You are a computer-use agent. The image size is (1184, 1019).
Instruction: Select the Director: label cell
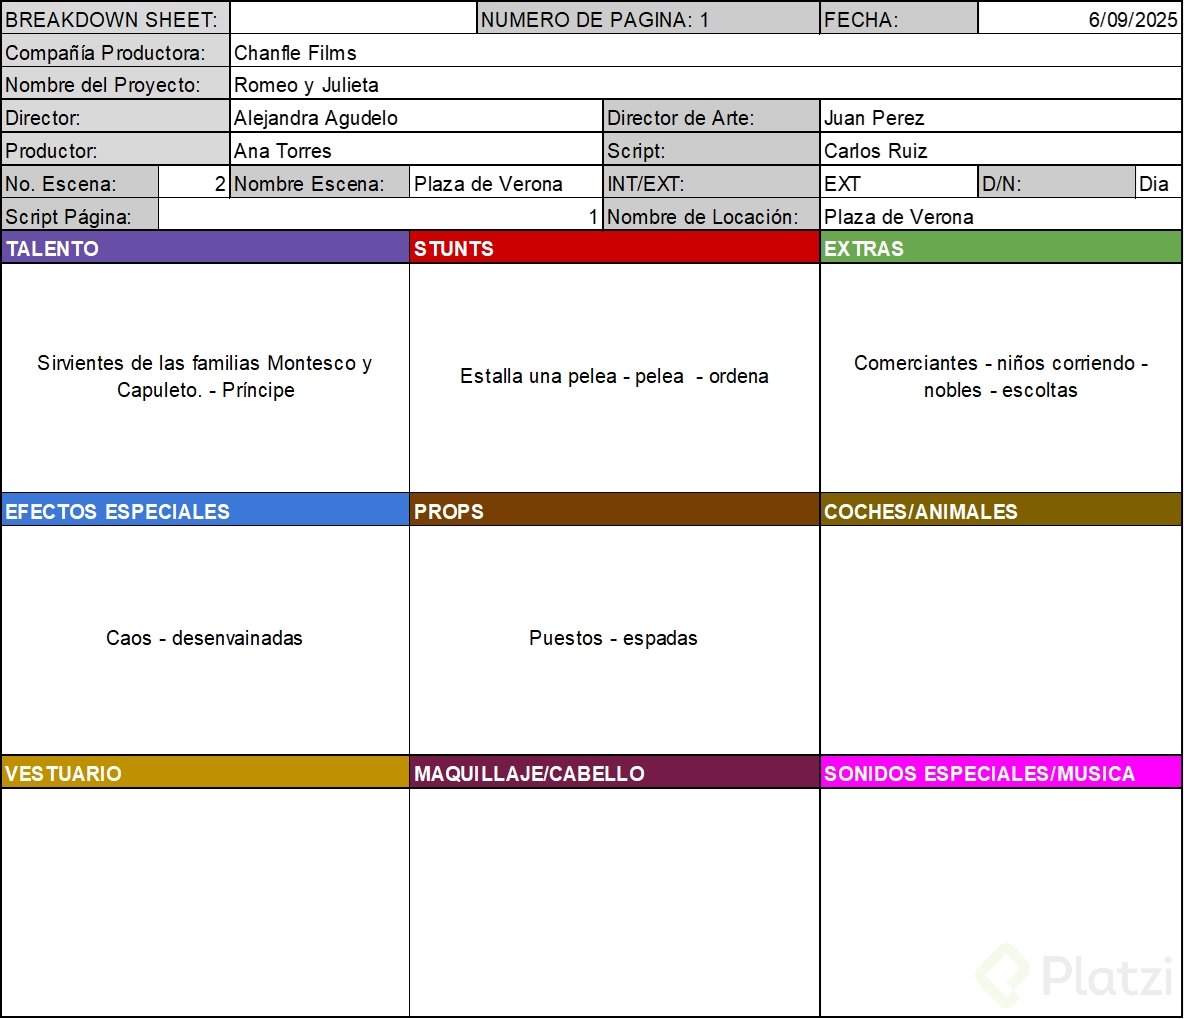pyautogui.click(x=116, y=117)
